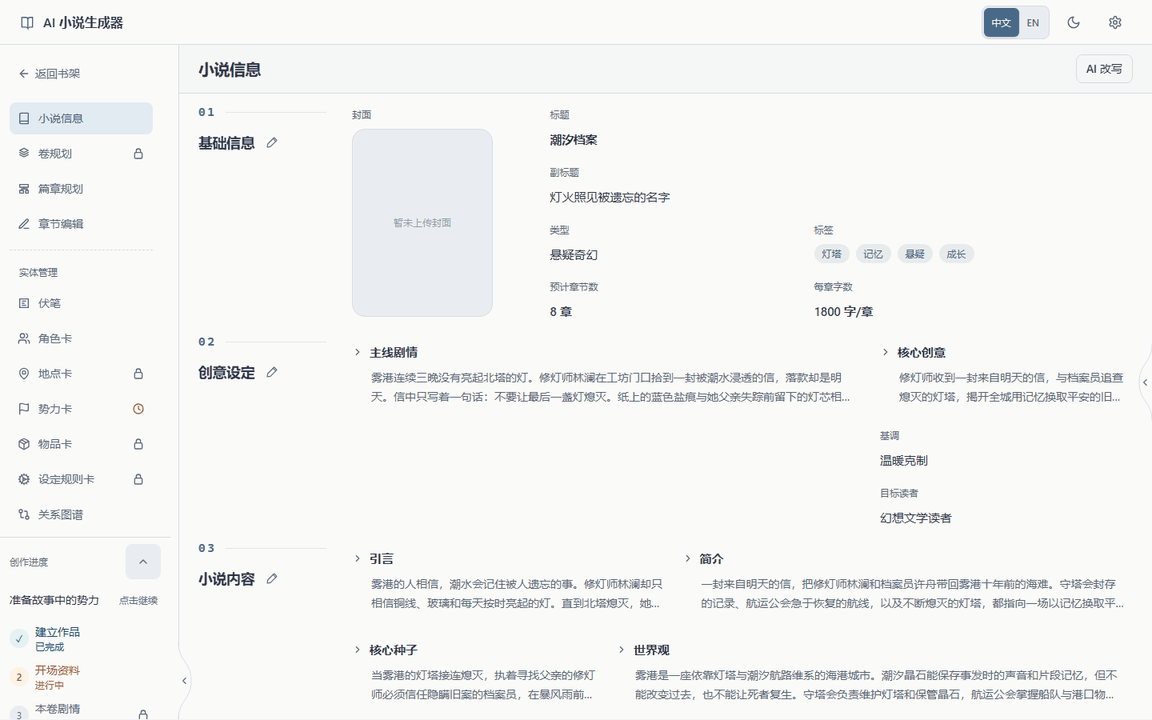Click the AI 改写 button
Viewport: 1152px width, 720px height.
pos(1104,69)
